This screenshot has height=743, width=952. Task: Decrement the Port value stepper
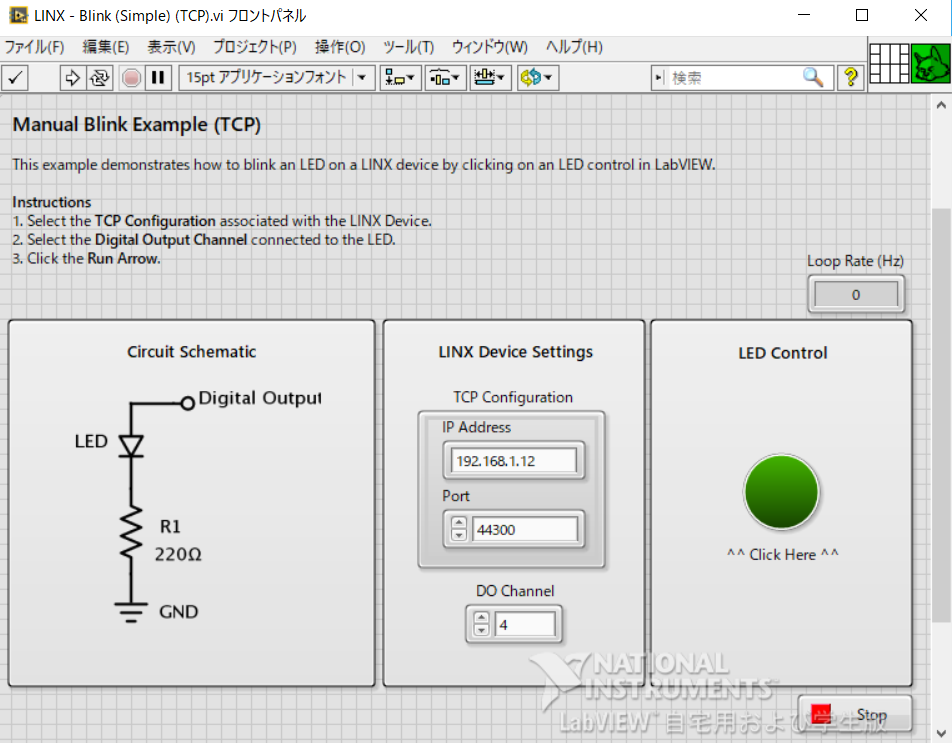pos(459,535)
